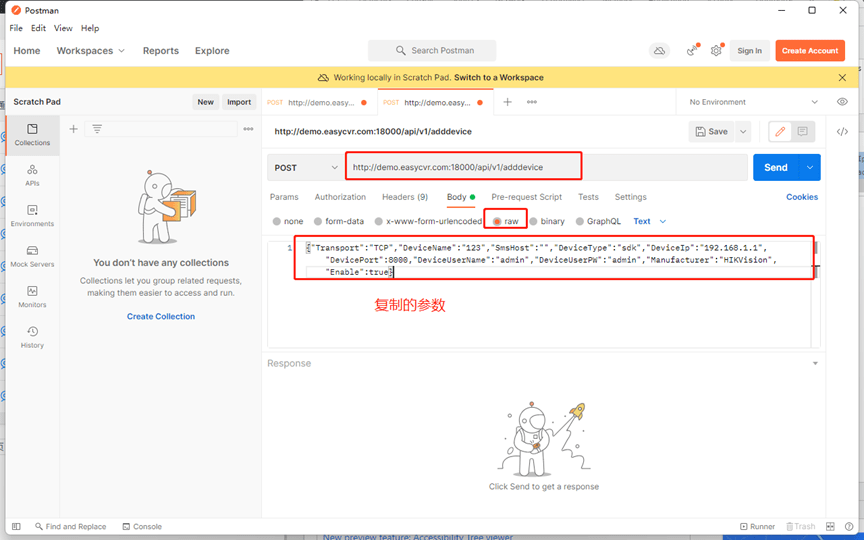
Task: Open the code snippet panel icon
Action: pos(842,132)
